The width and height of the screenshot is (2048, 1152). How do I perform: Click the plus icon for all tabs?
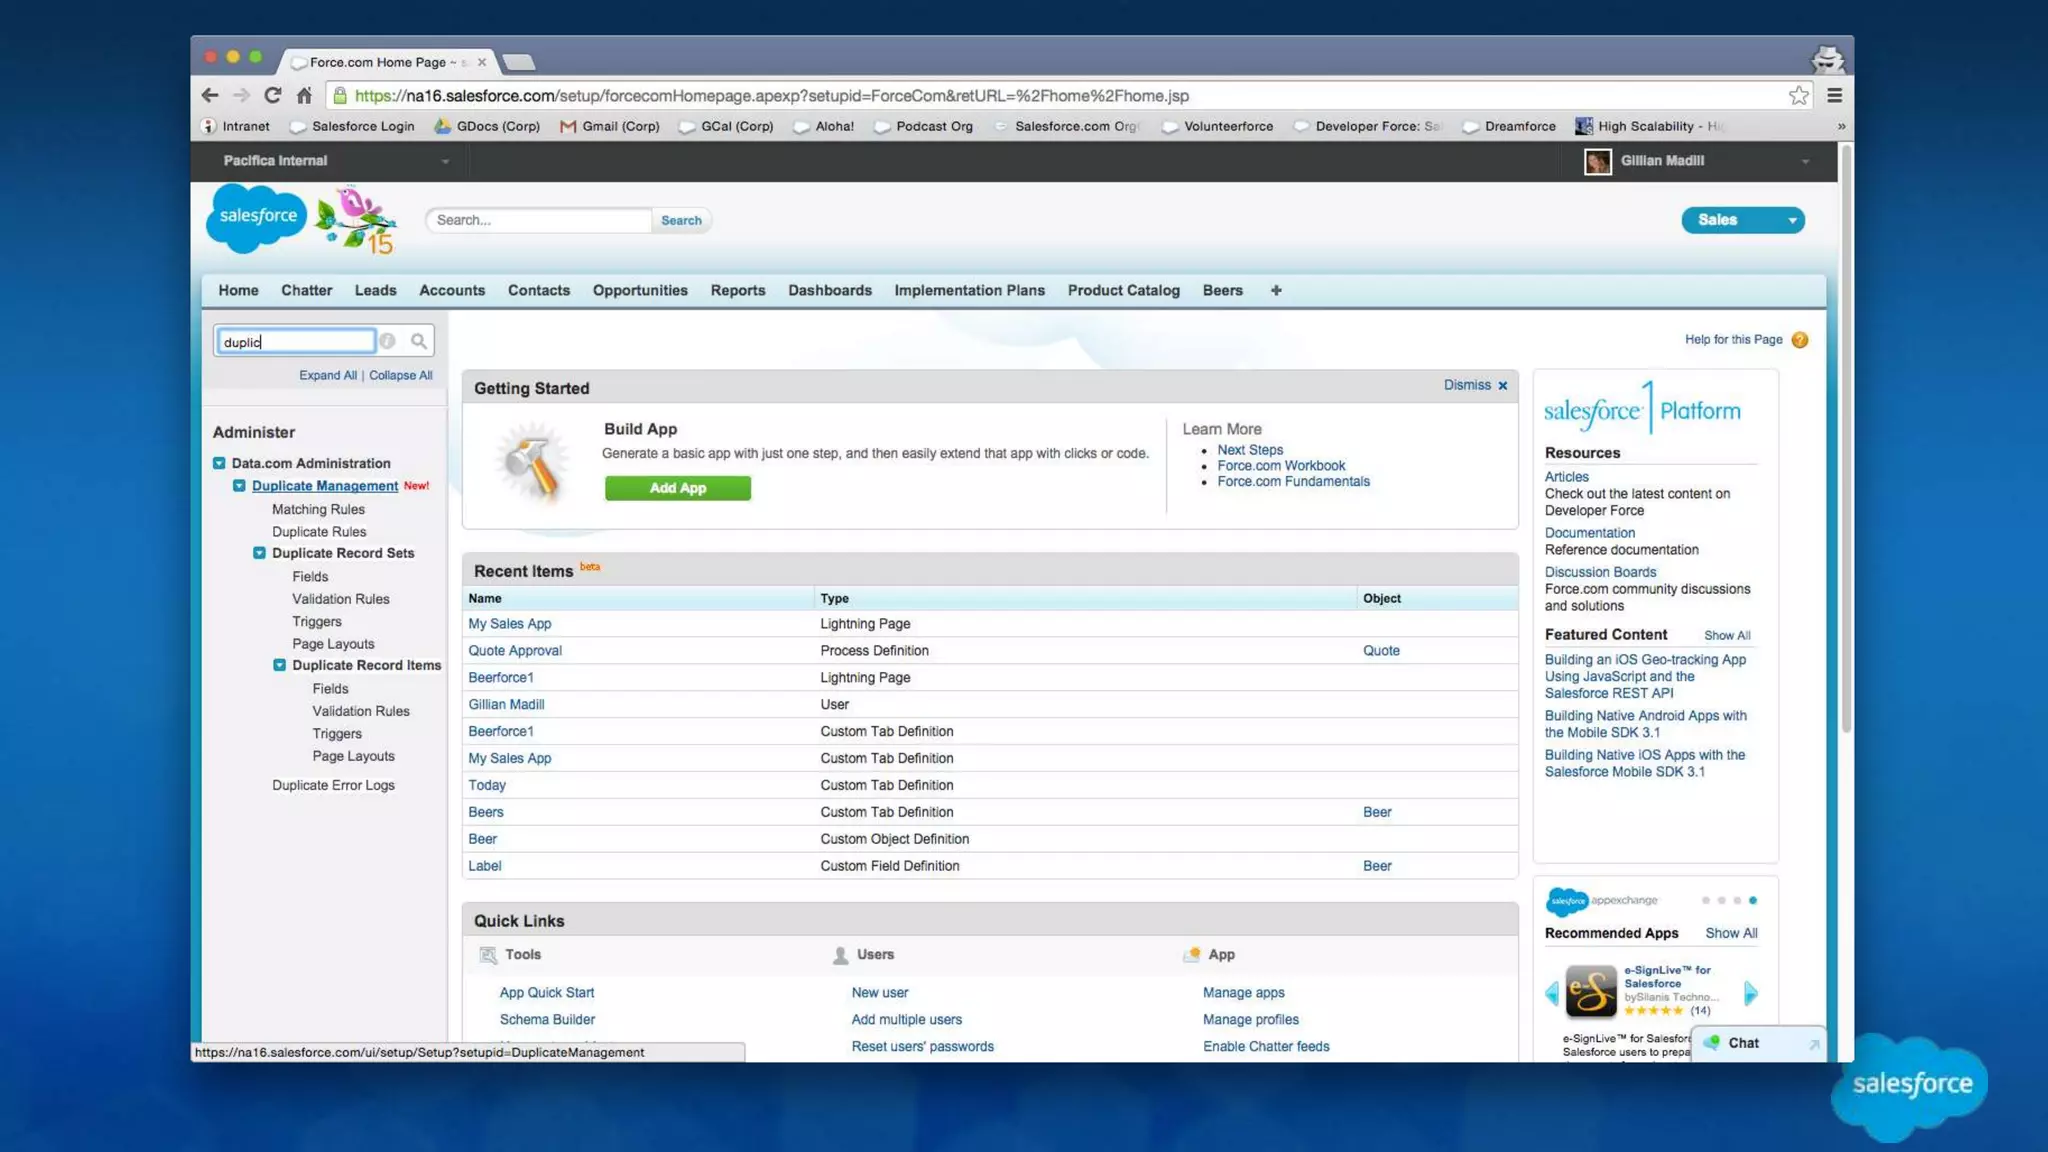click(1275, 290)
